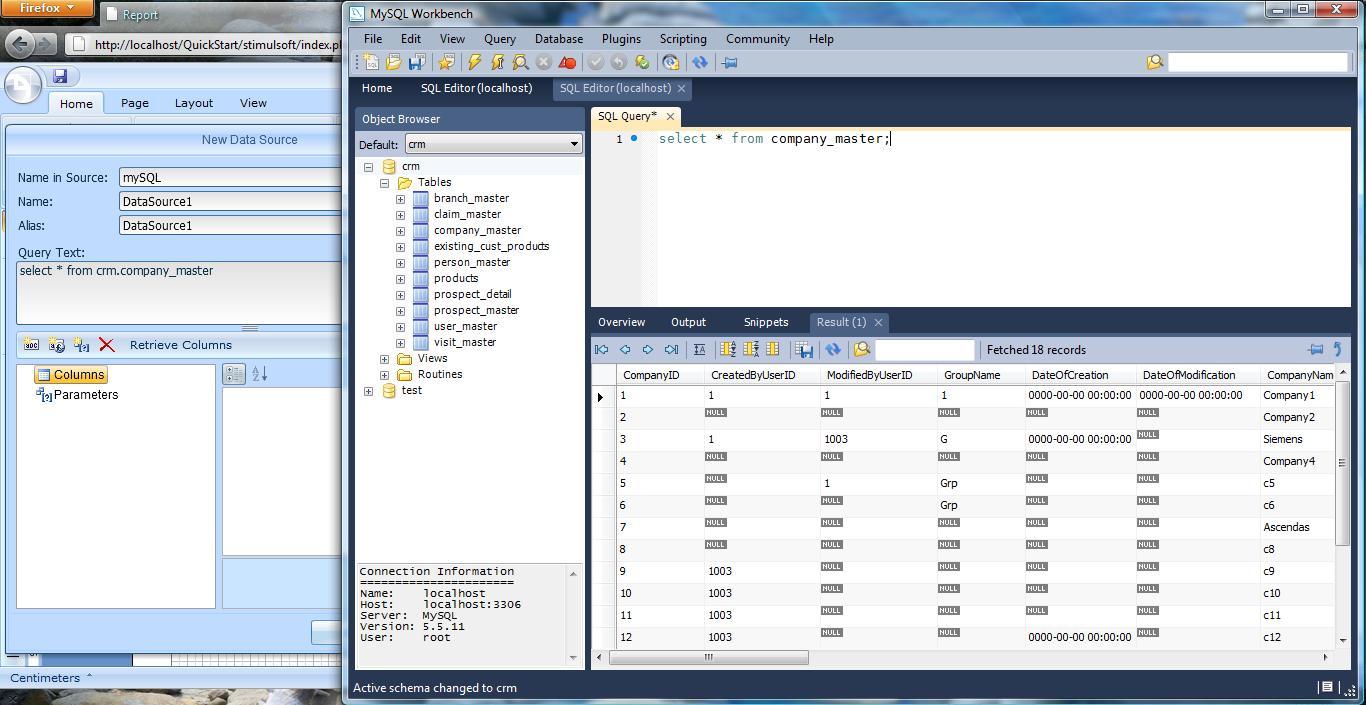
Task: Open the Layout tab in report designer
Action: tap(194, 103)
